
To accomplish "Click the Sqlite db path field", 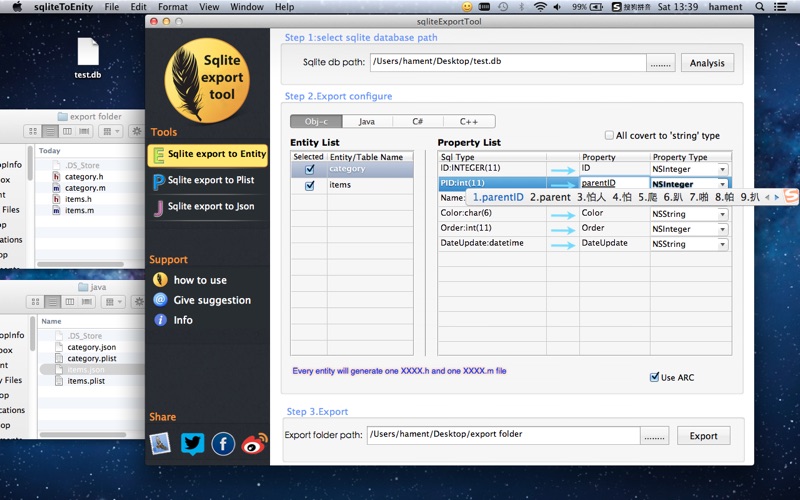I will click(508, 62).
